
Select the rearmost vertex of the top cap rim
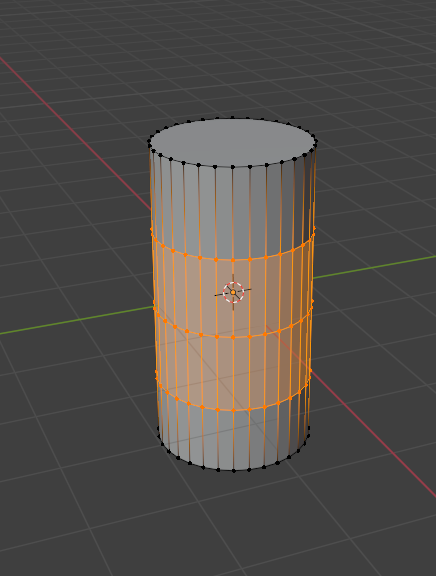(233, 118)
